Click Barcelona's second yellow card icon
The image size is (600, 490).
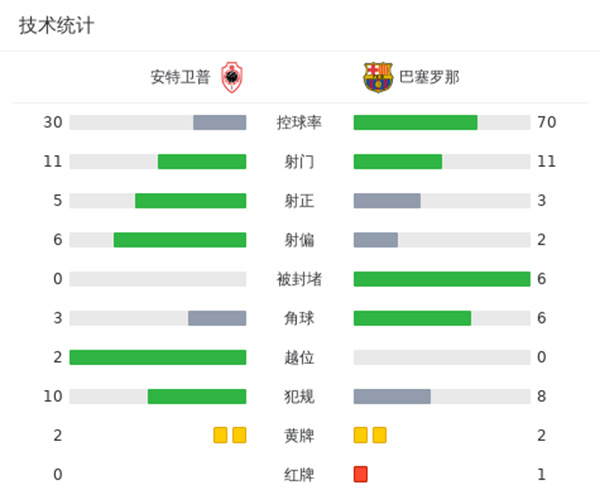[x=380, y=435]
